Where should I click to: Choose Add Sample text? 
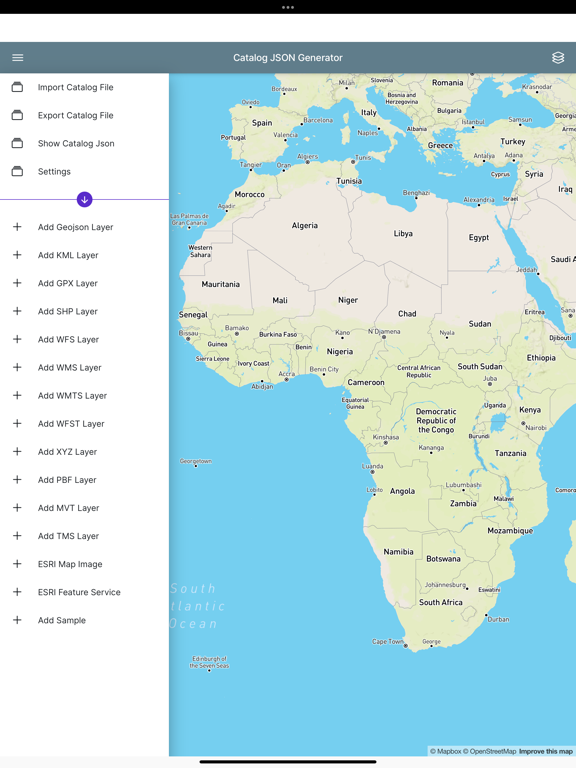click(x=62, y=620)
